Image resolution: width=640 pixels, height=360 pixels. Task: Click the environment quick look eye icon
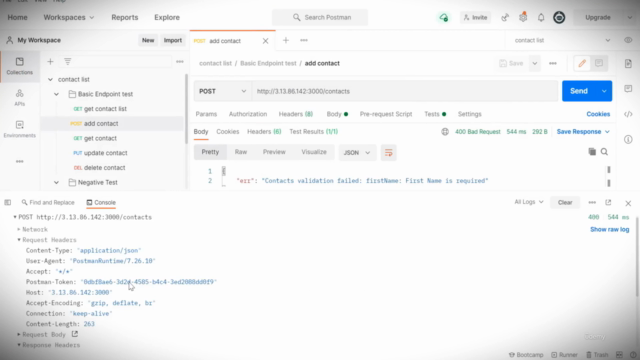[628, 40]
